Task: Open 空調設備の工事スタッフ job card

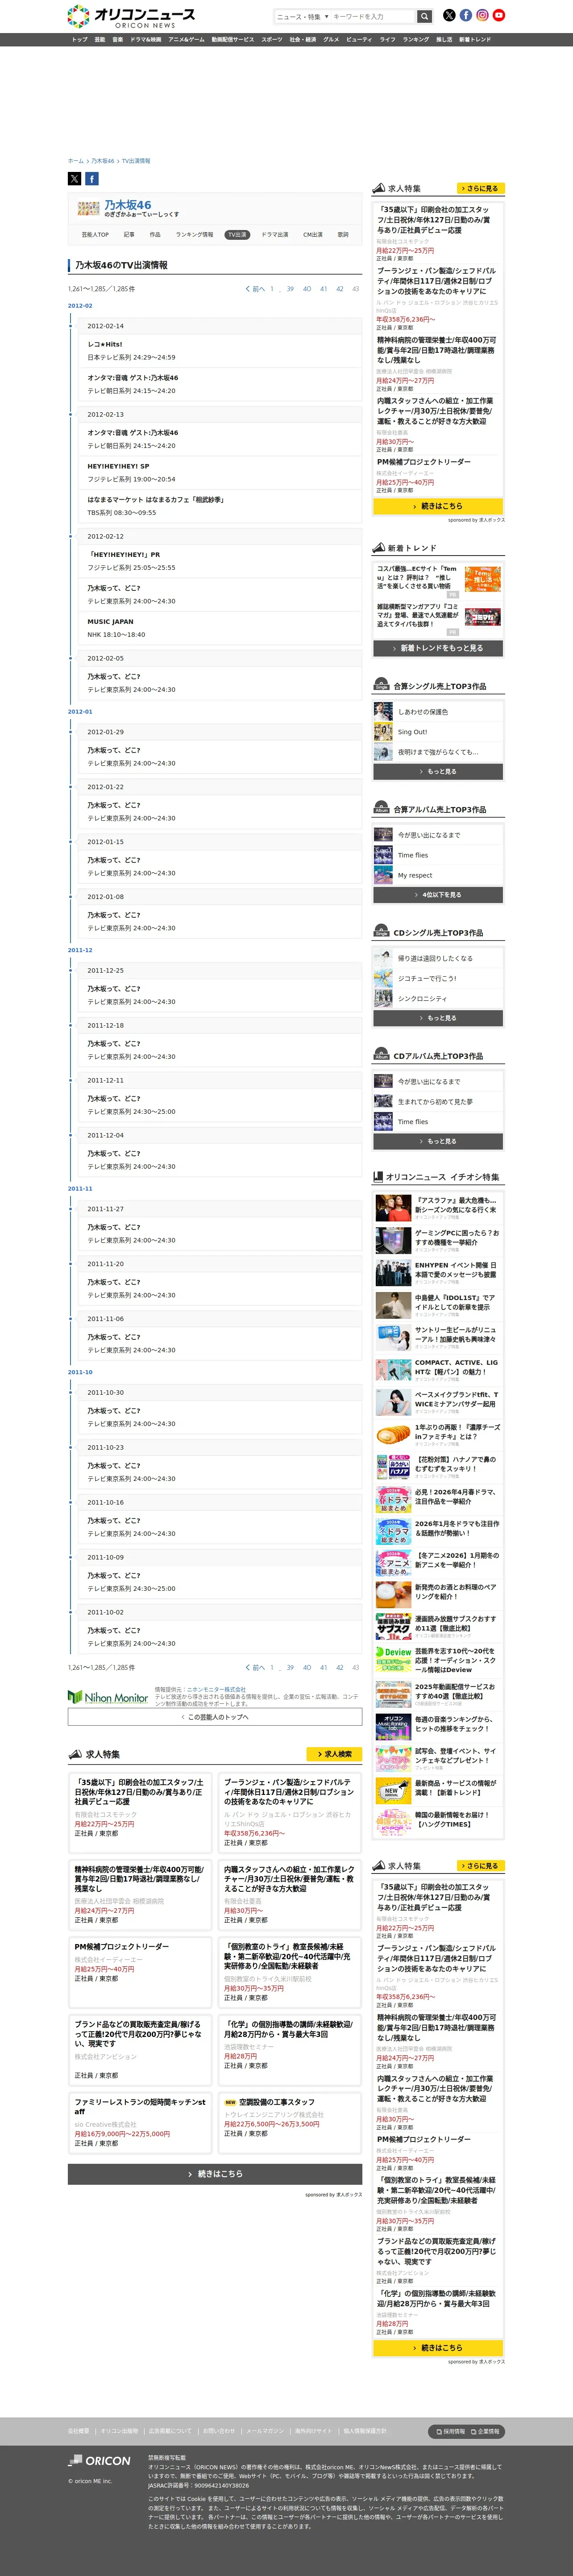Action: pyautogui.click(x=290, y=2122)
